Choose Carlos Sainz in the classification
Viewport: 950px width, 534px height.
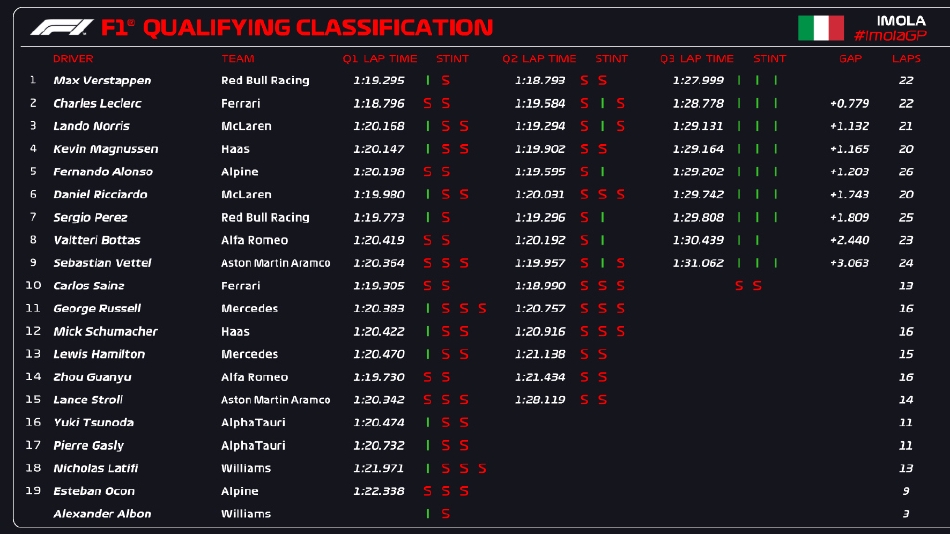tap(90, 286)
